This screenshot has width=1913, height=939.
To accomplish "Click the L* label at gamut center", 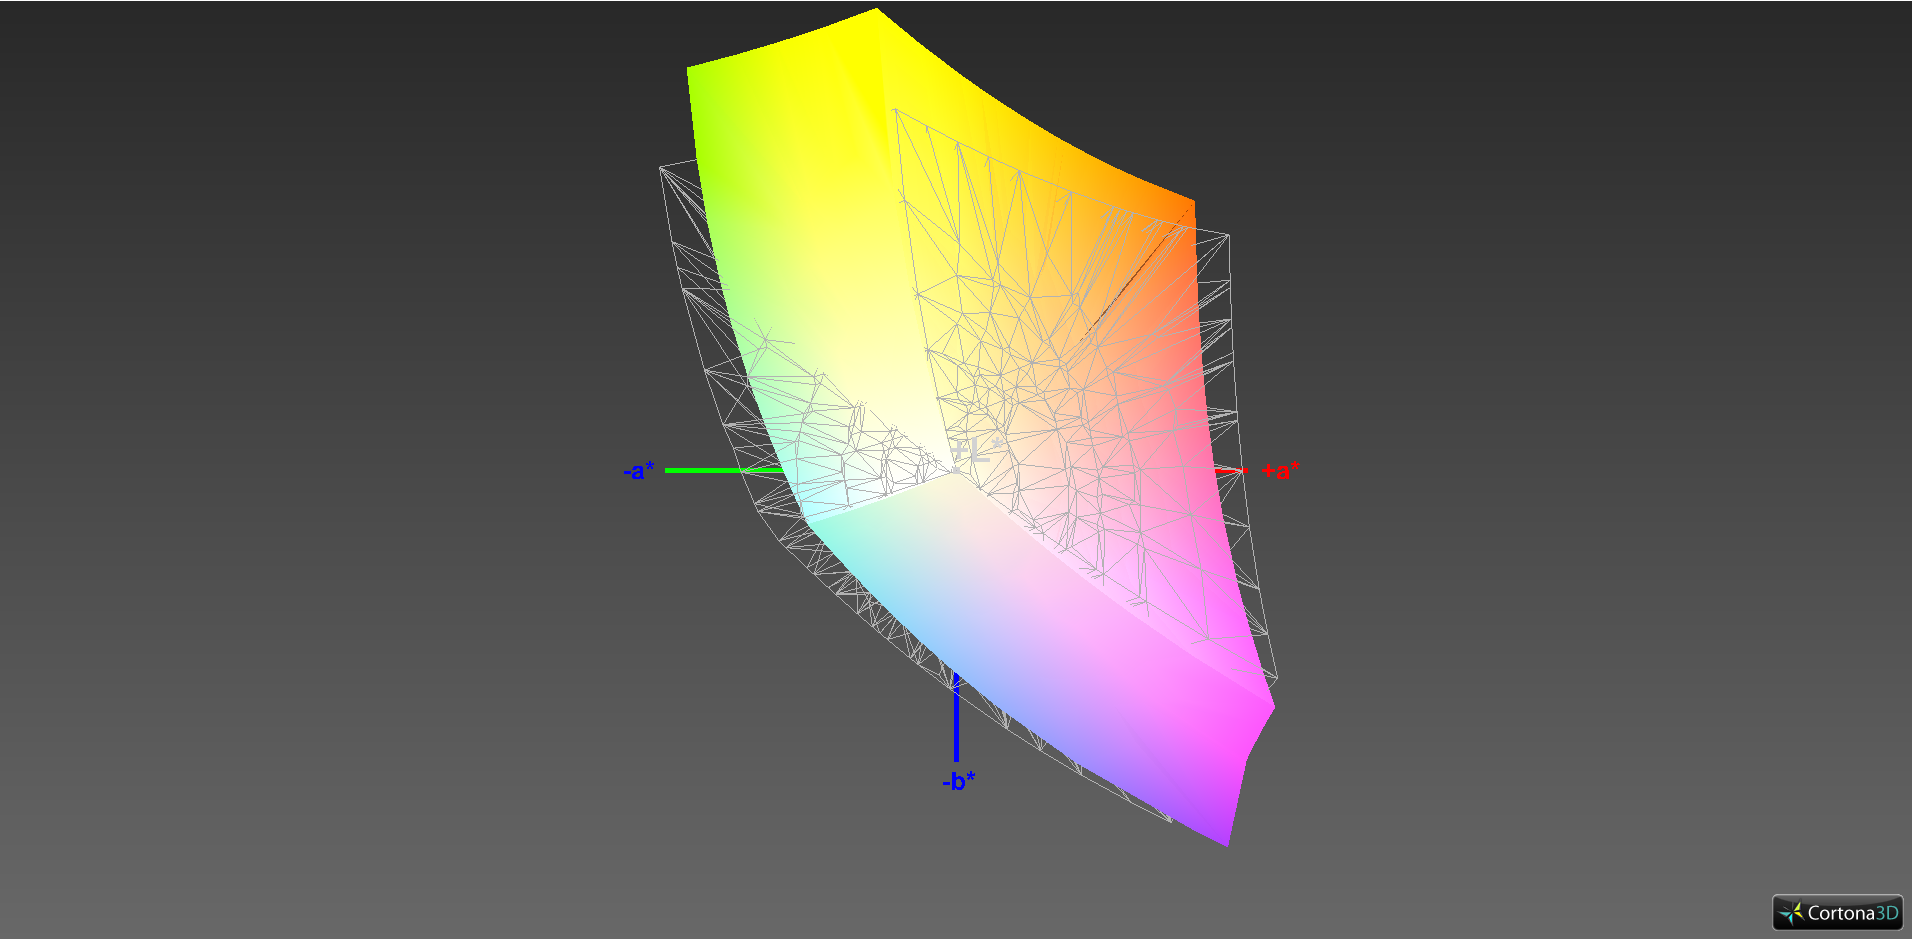I will 976,451.
